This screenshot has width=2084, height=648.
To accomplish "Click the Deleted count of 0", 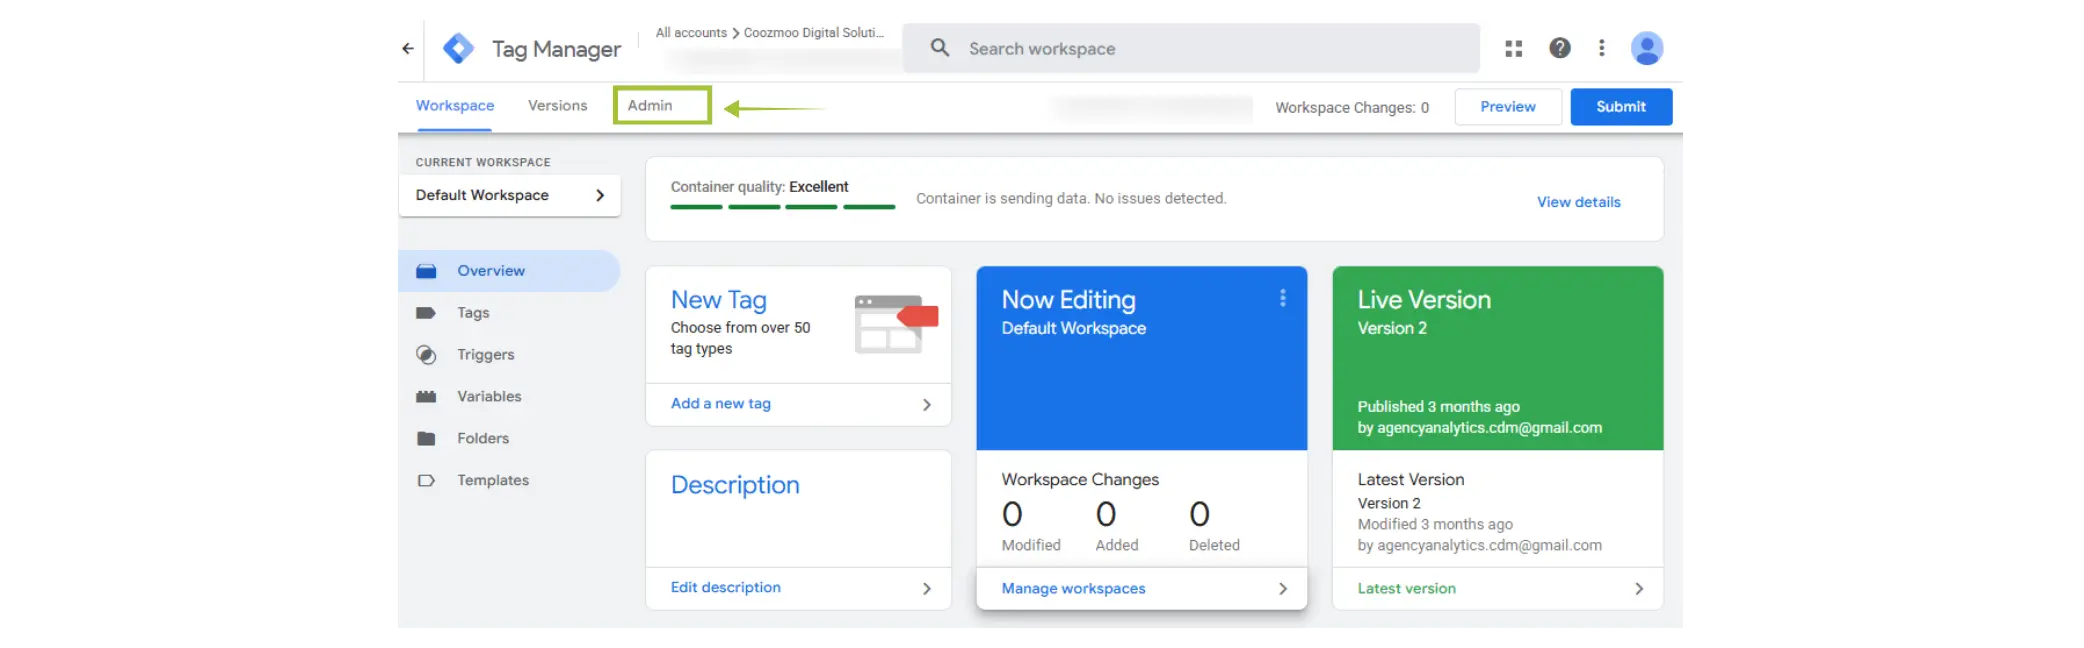I will [1200, 515].
